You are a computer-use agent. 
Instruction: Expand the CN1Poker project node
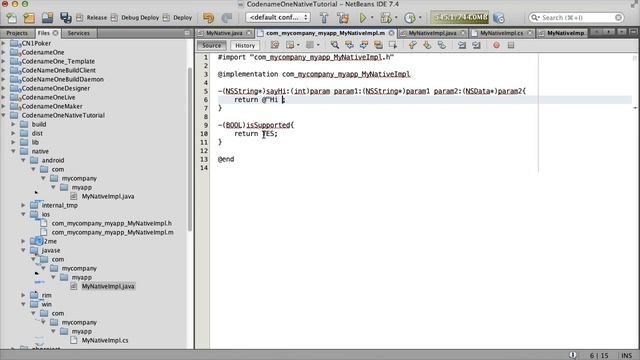pos(4,43)
